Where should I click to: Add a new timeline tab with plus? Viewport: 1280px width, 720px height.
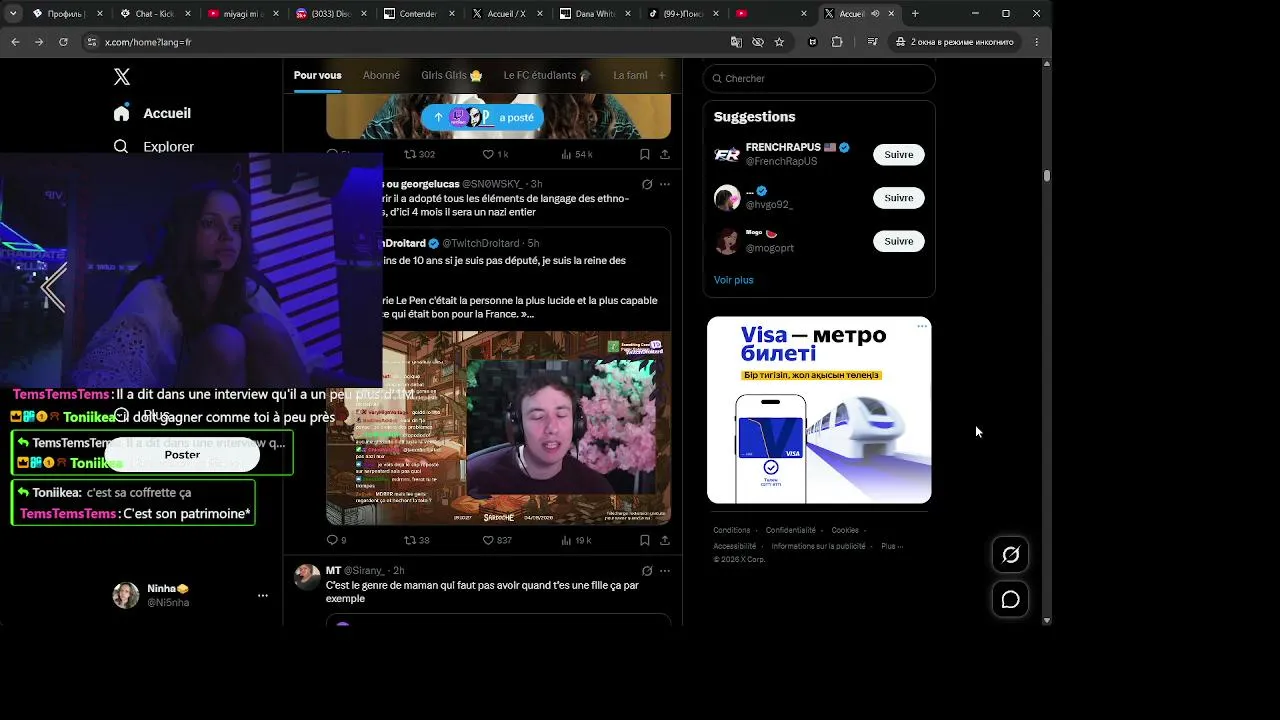[661, 75]
